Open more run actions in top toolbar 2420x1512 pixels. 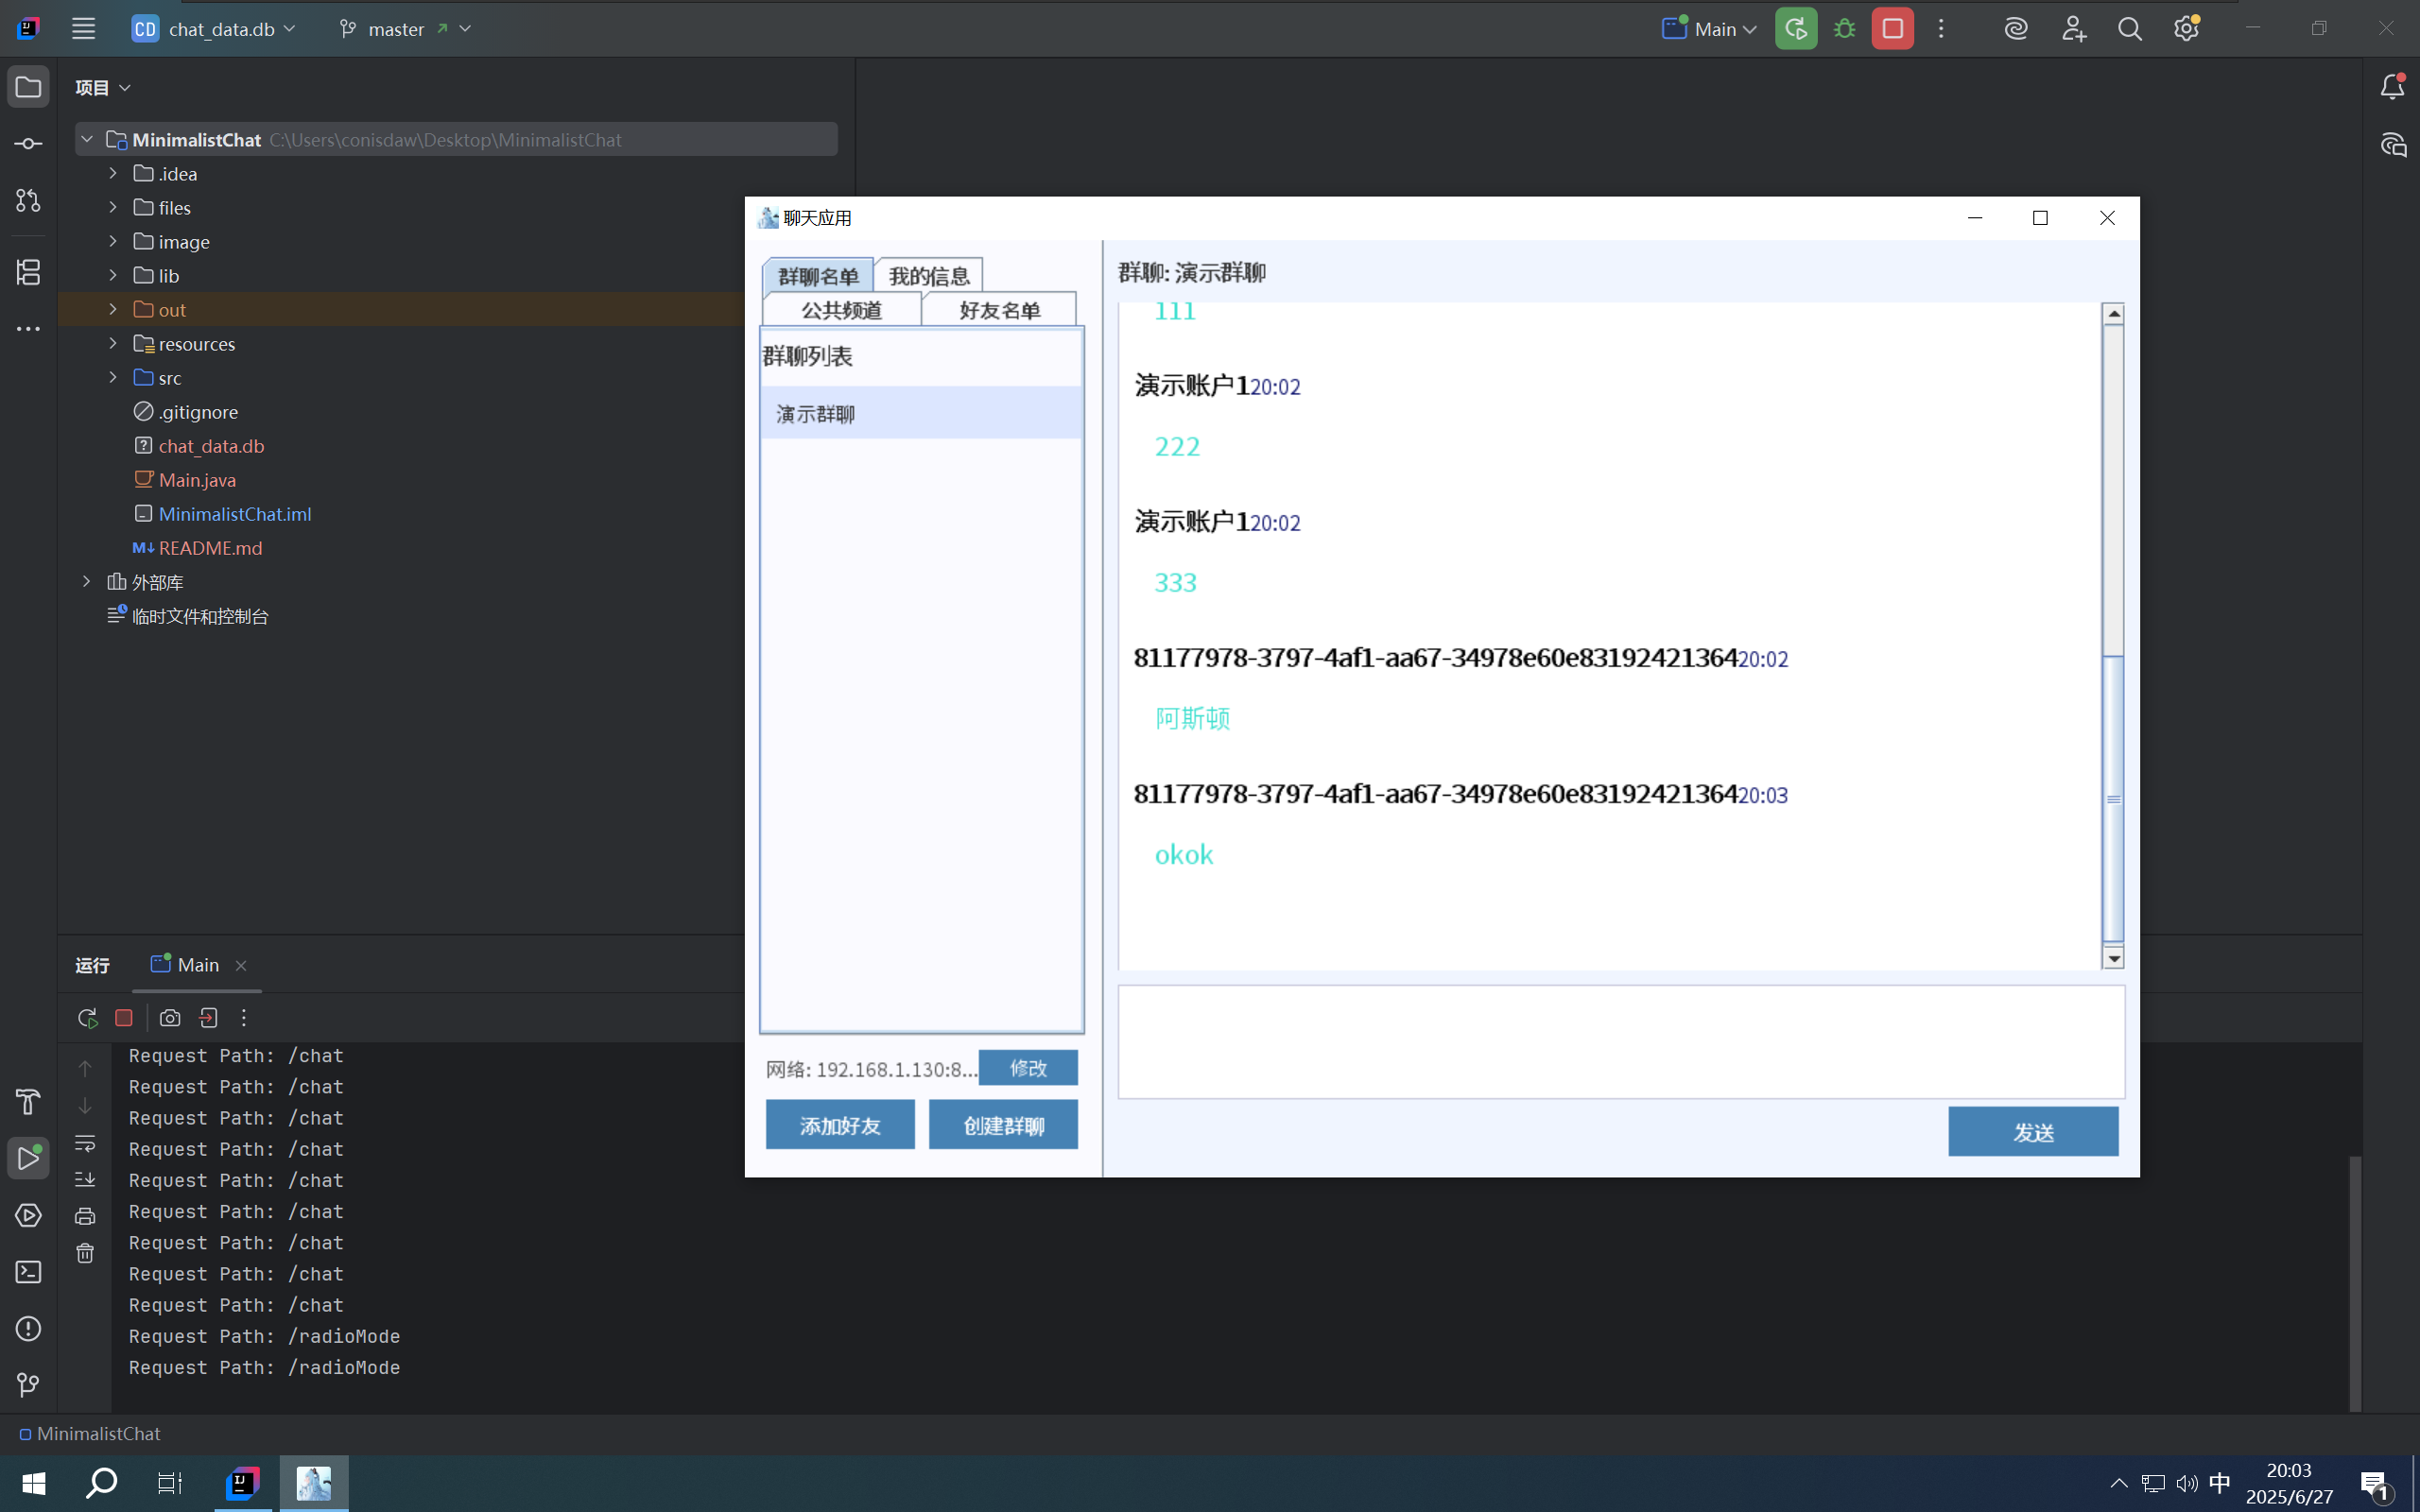(x=1941, y=29)
